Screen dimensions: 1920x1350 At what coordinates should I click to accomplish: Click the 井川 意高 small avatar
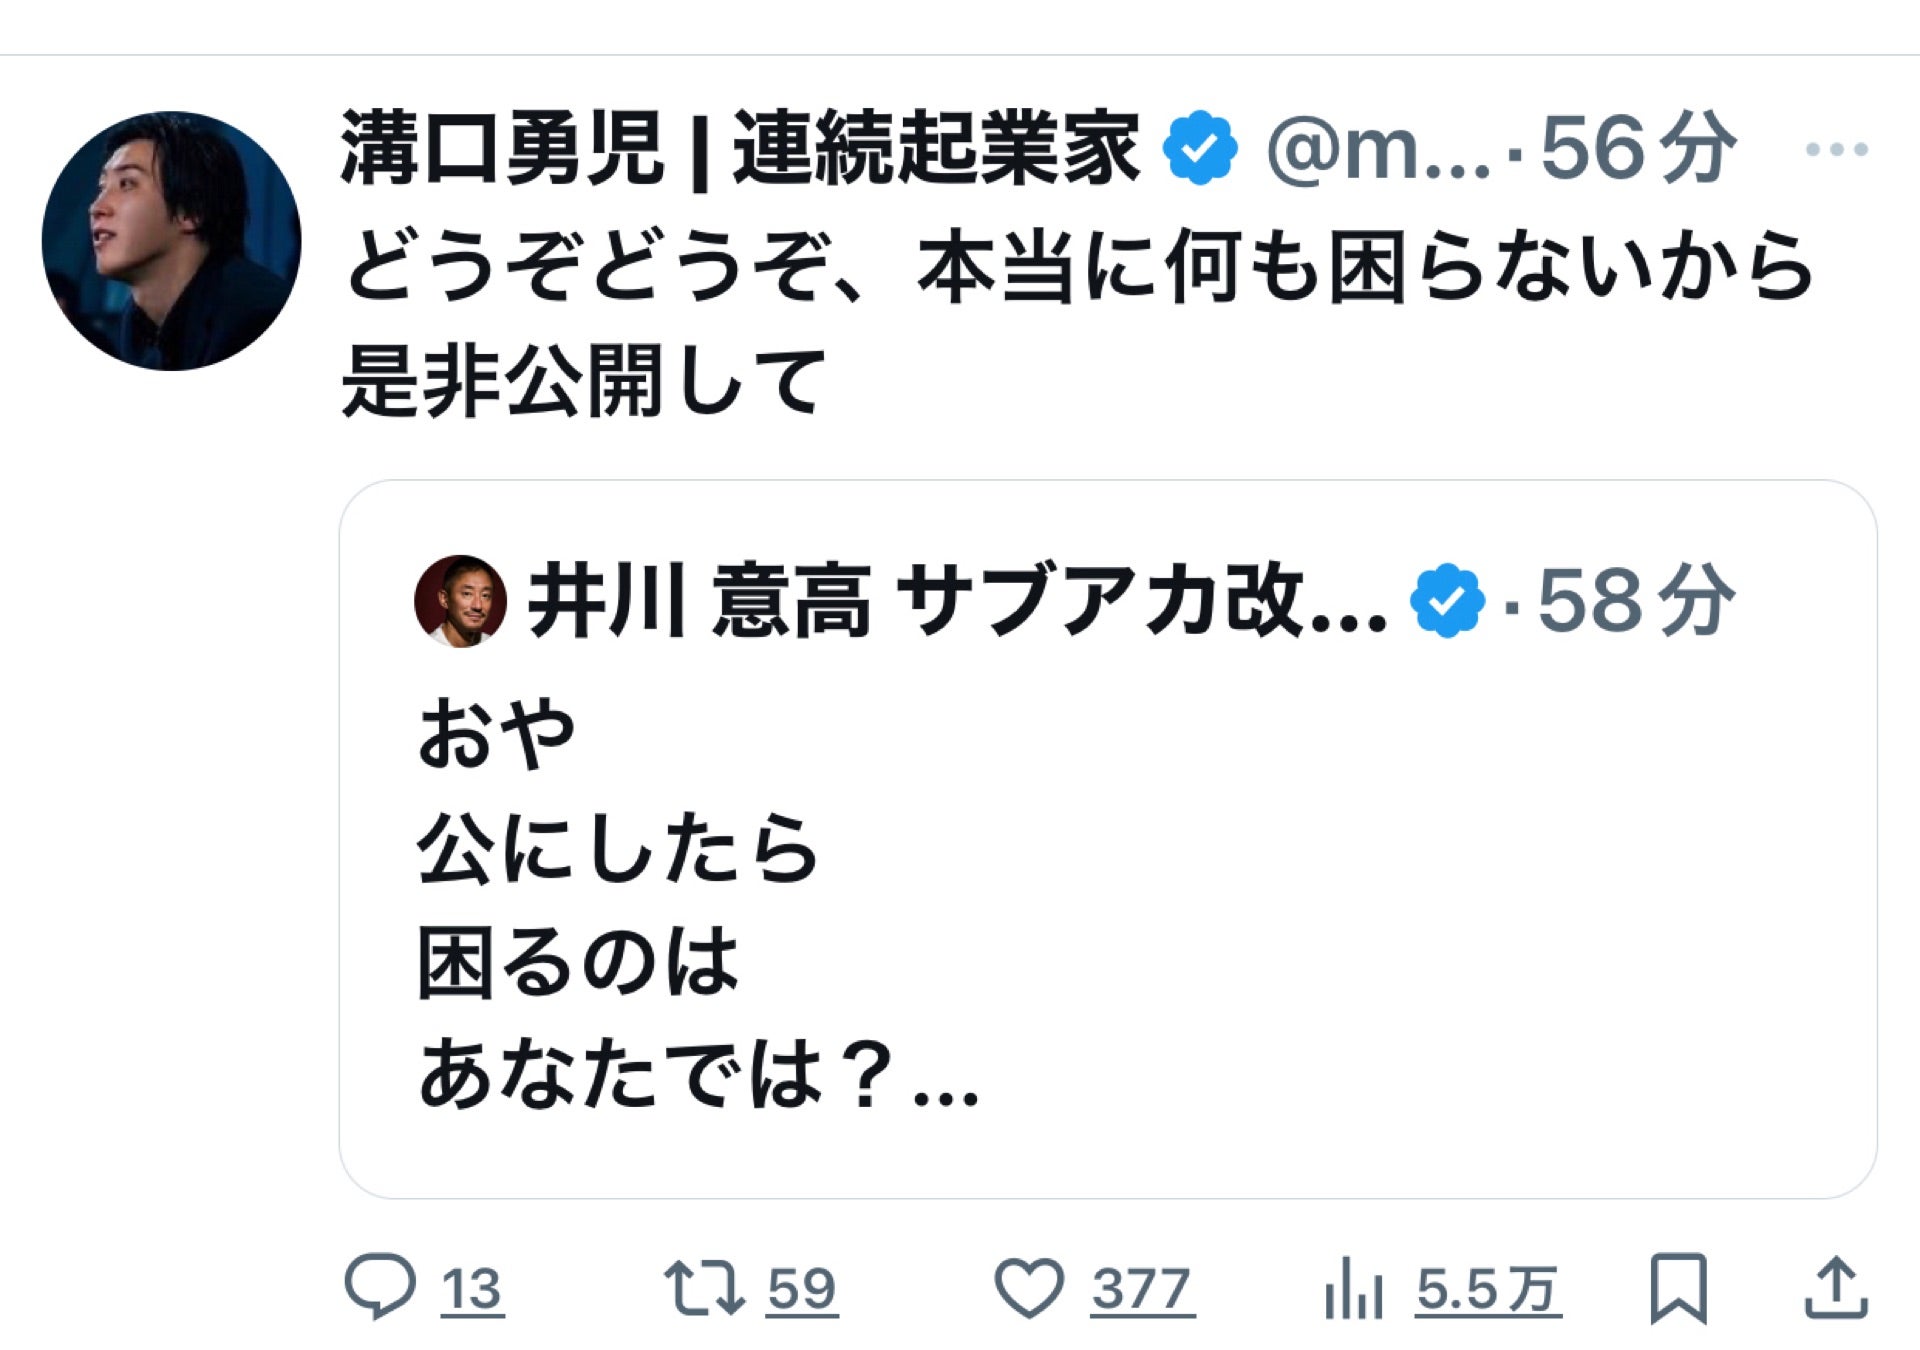pyautogui.click(x=460, y=601)
